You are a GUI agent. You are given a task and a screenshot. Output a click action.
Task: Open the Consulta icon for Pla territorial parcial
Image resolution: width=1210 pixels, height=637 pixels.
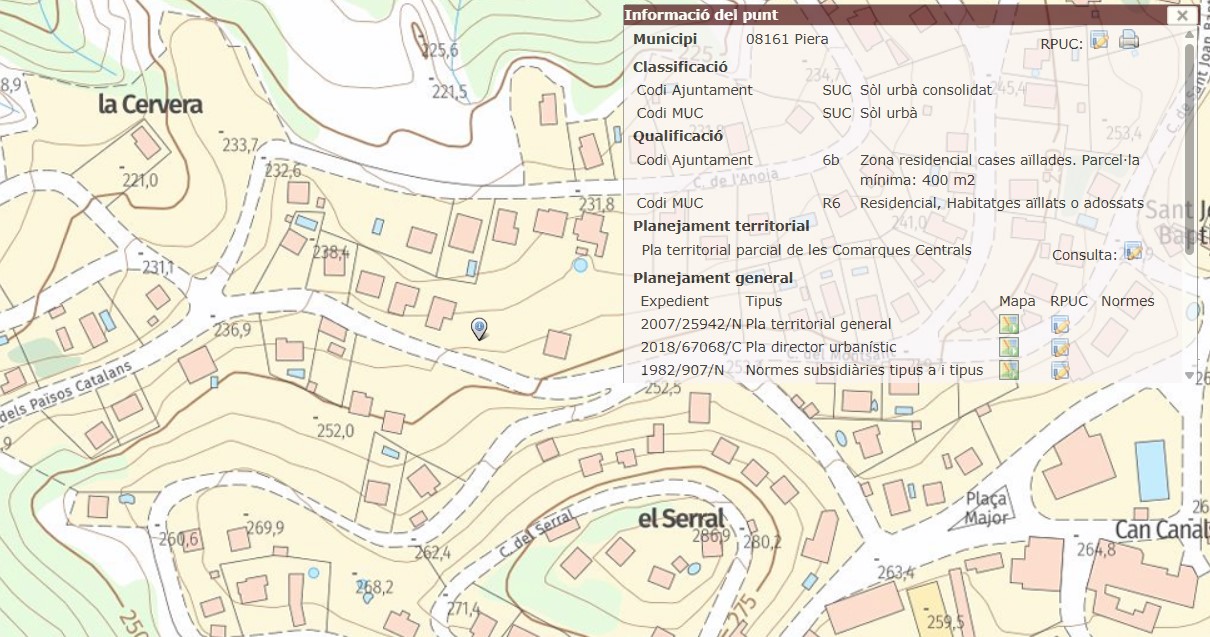[1133, 252]
